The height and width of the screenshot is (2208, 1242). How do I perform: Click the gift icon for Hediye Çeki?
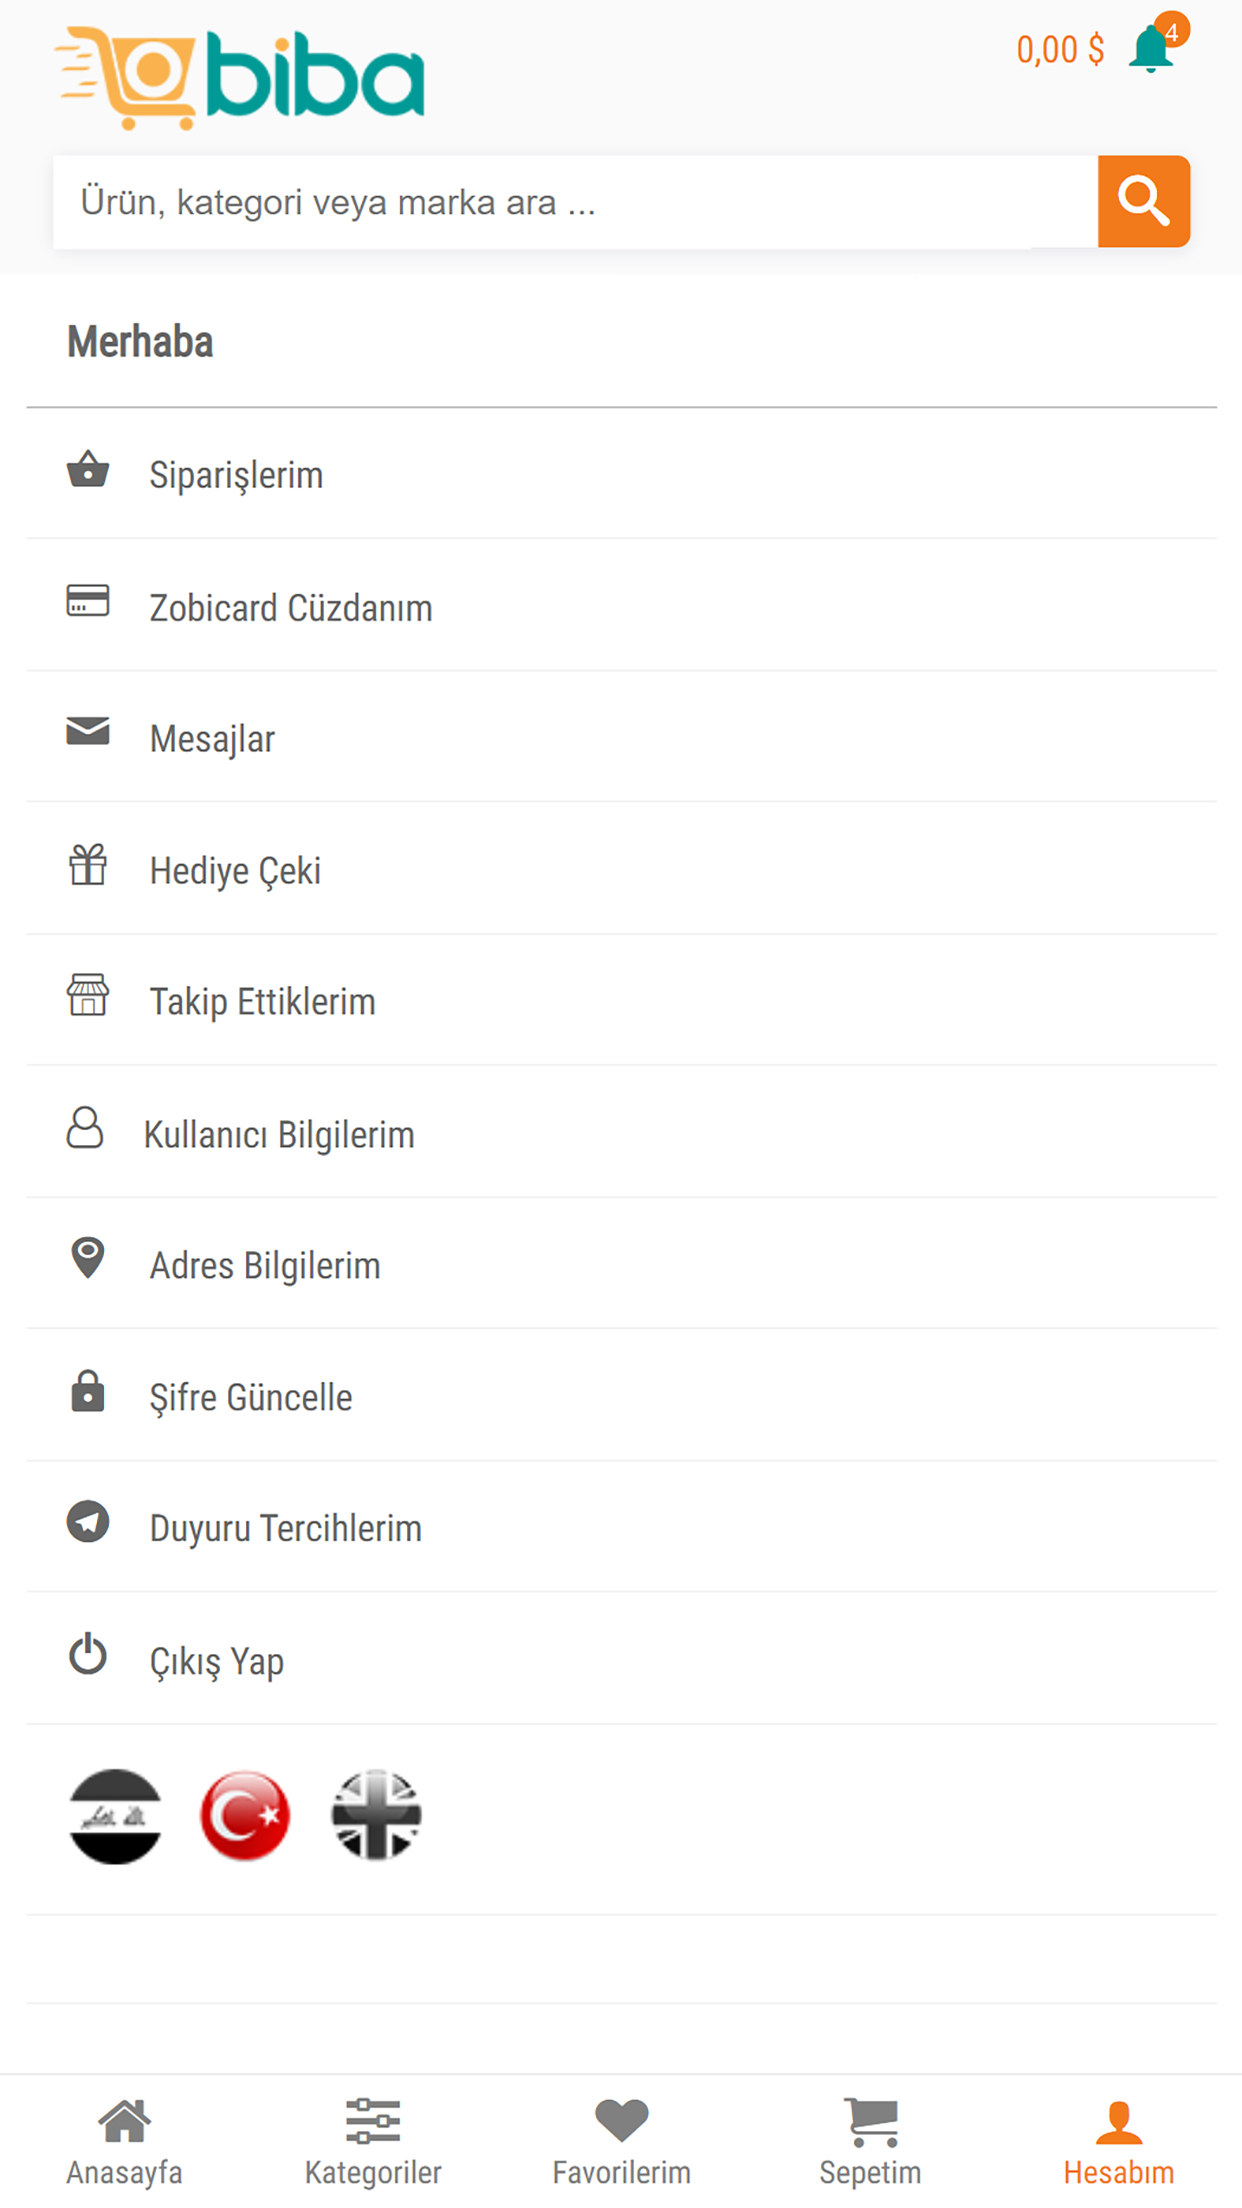[88, 865]
